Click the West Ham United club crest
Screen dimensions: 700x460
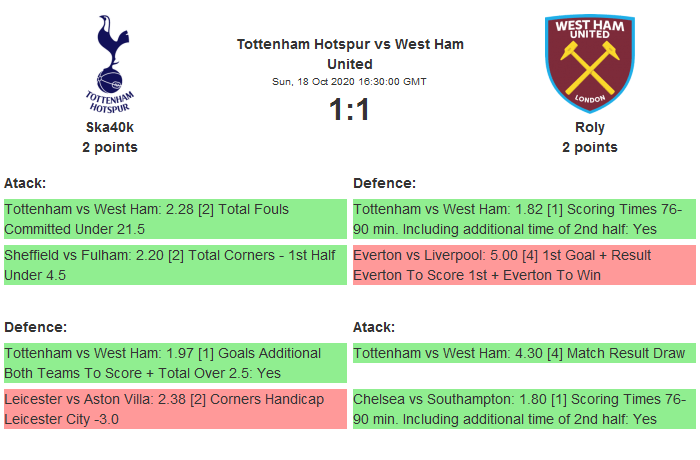pos(589,62)
